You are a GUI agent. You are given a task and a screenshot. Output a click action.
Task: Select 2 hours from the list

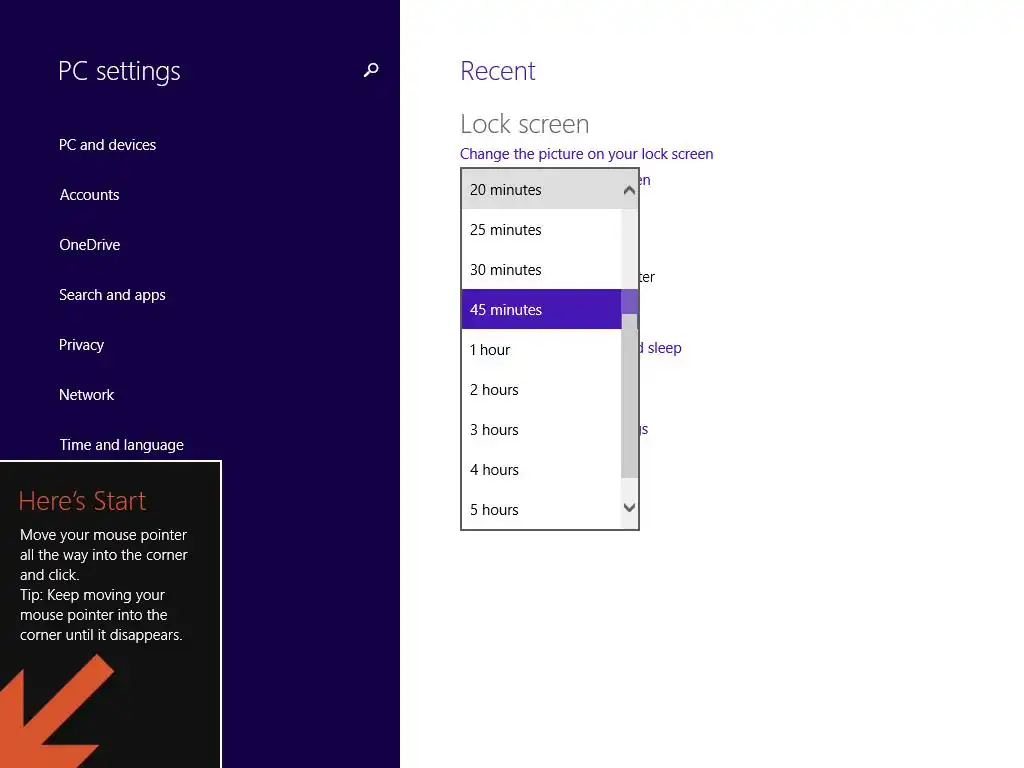pos(541,390)
